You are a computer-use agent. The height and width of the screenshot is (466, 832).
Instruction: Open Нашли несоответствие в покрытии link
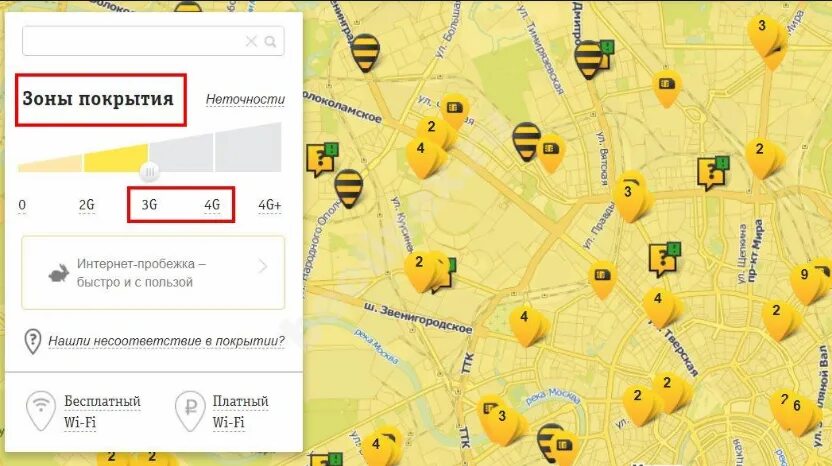click(x=166, y=341)
